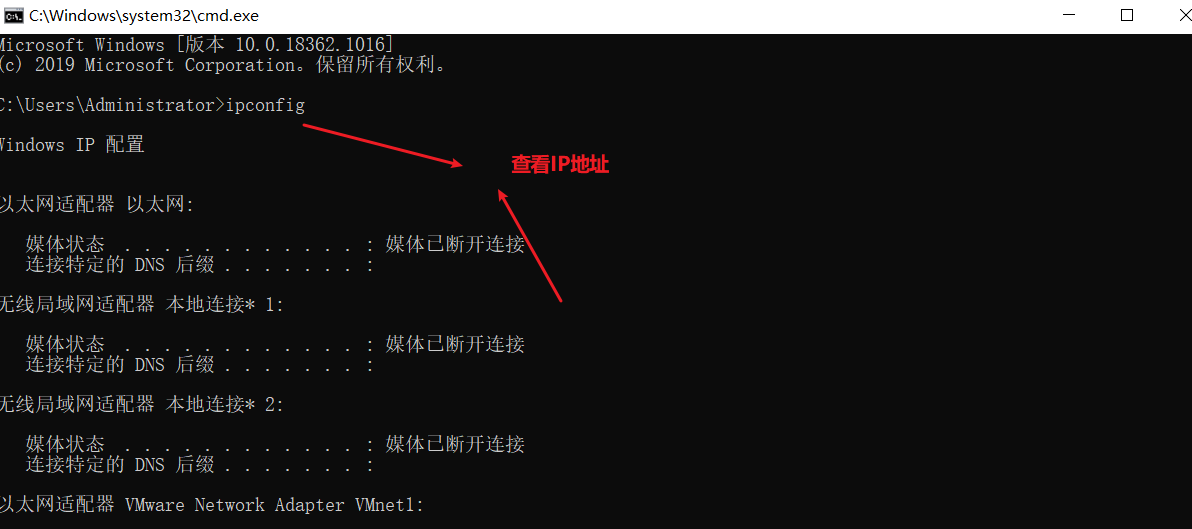Click 媒体已断开连接 under 本地连接* 1
This screenshot has height=529, width=1192.
[x=455, y=345]
